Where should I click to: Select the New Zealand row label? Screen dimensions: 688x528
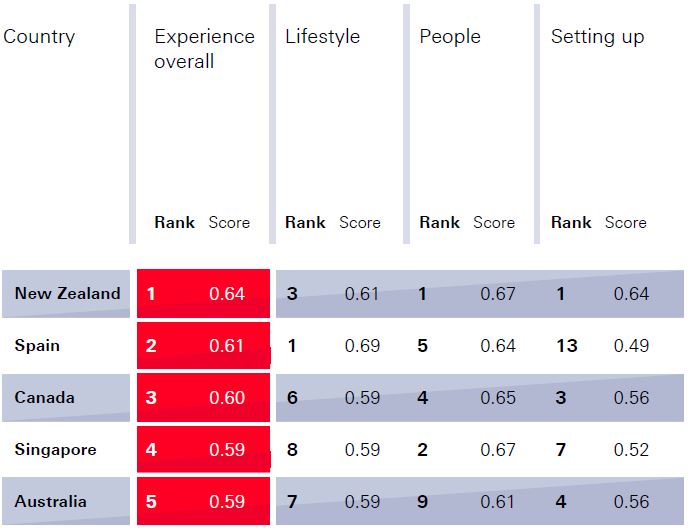point(67,293)
